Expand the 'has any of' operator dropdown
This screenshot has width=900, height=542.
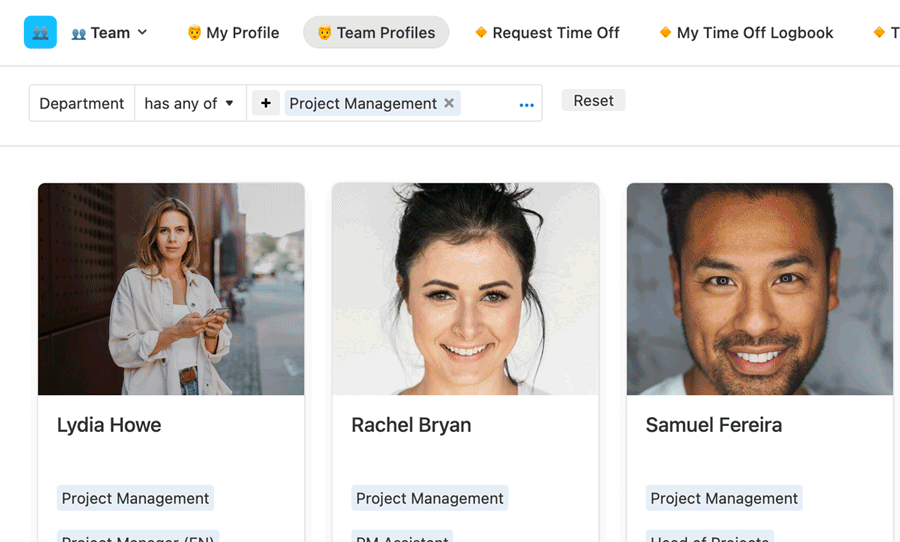pos(190,103)
